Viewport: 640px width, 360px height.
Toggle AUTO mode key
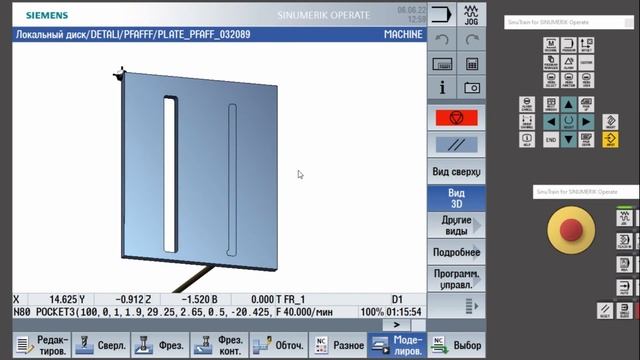tap(624, 287)
